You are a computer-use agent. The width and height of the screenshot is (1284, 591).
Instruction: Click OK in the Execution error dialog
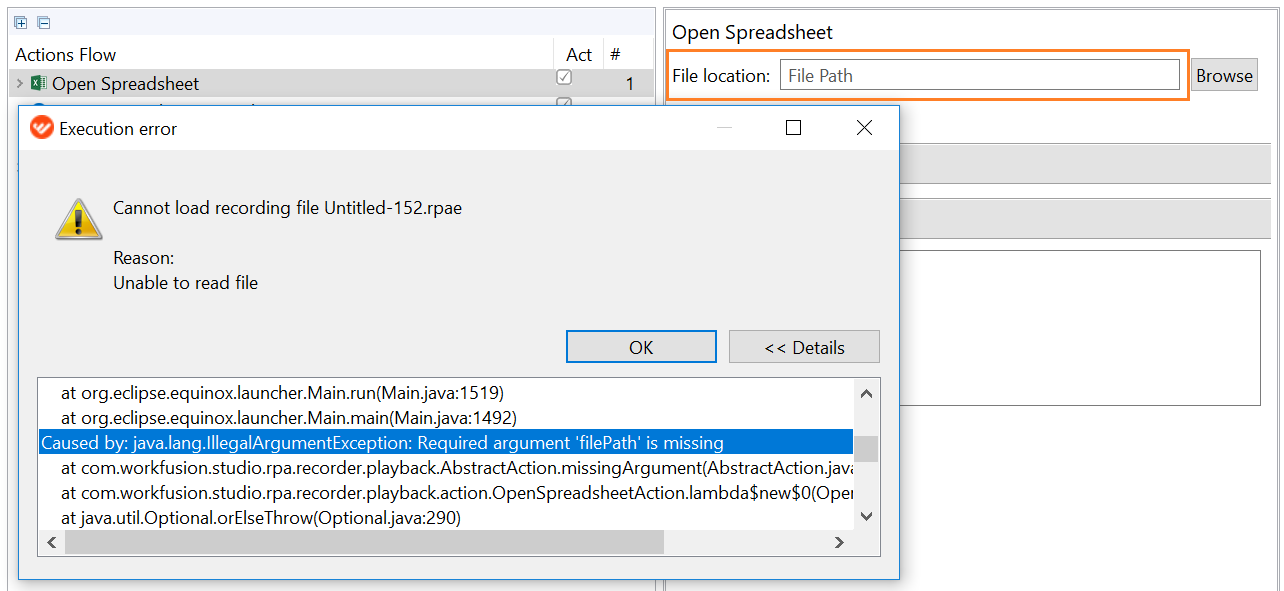[641, 347]
